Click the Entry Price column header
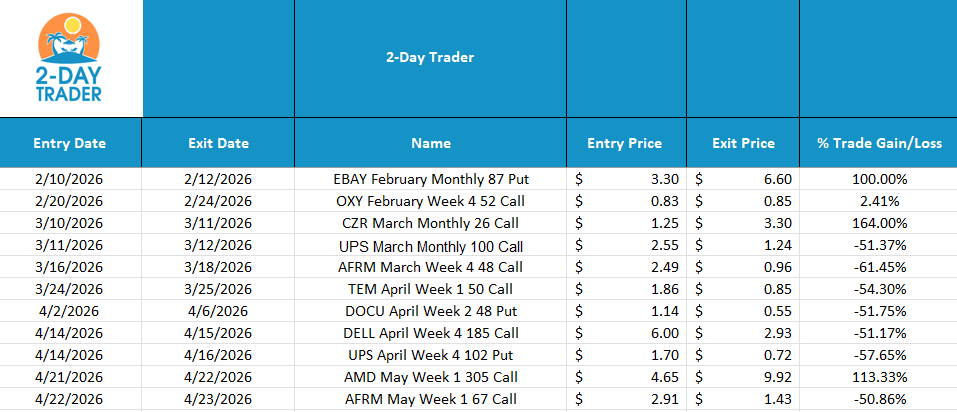 tap(624, 143)
